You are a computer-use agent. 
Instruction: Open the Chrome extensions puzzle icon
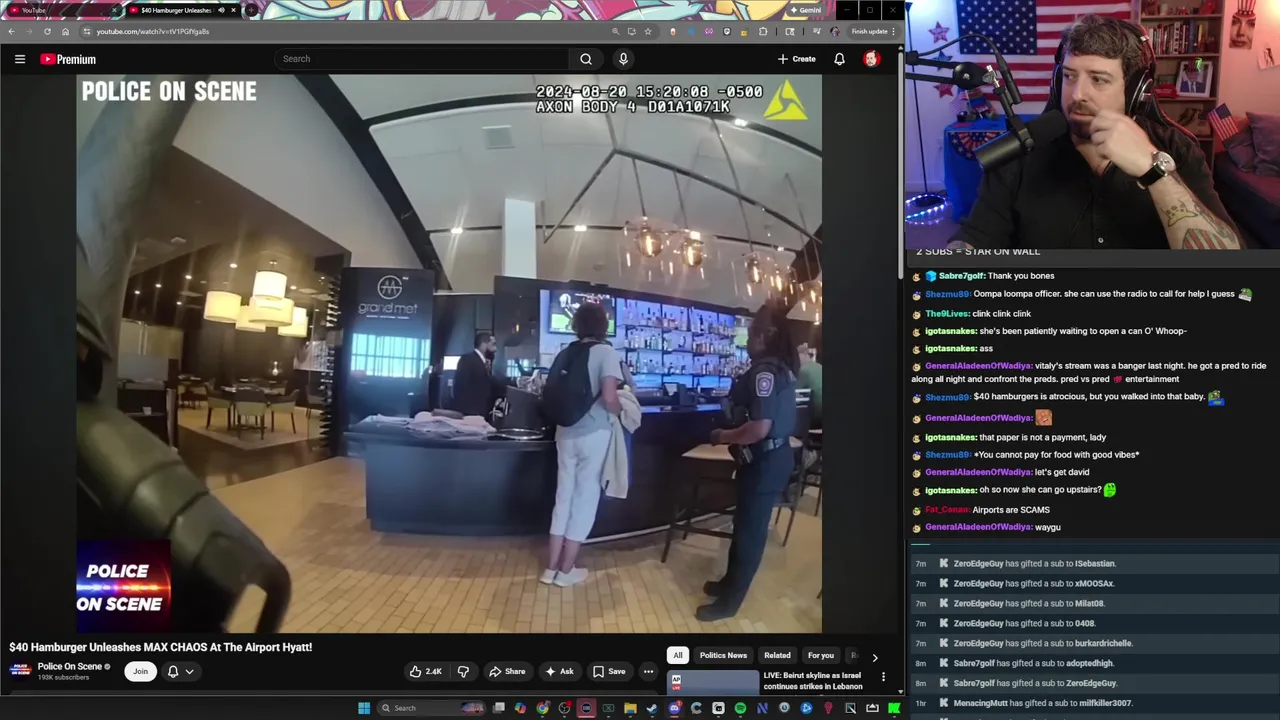point(763,31)
